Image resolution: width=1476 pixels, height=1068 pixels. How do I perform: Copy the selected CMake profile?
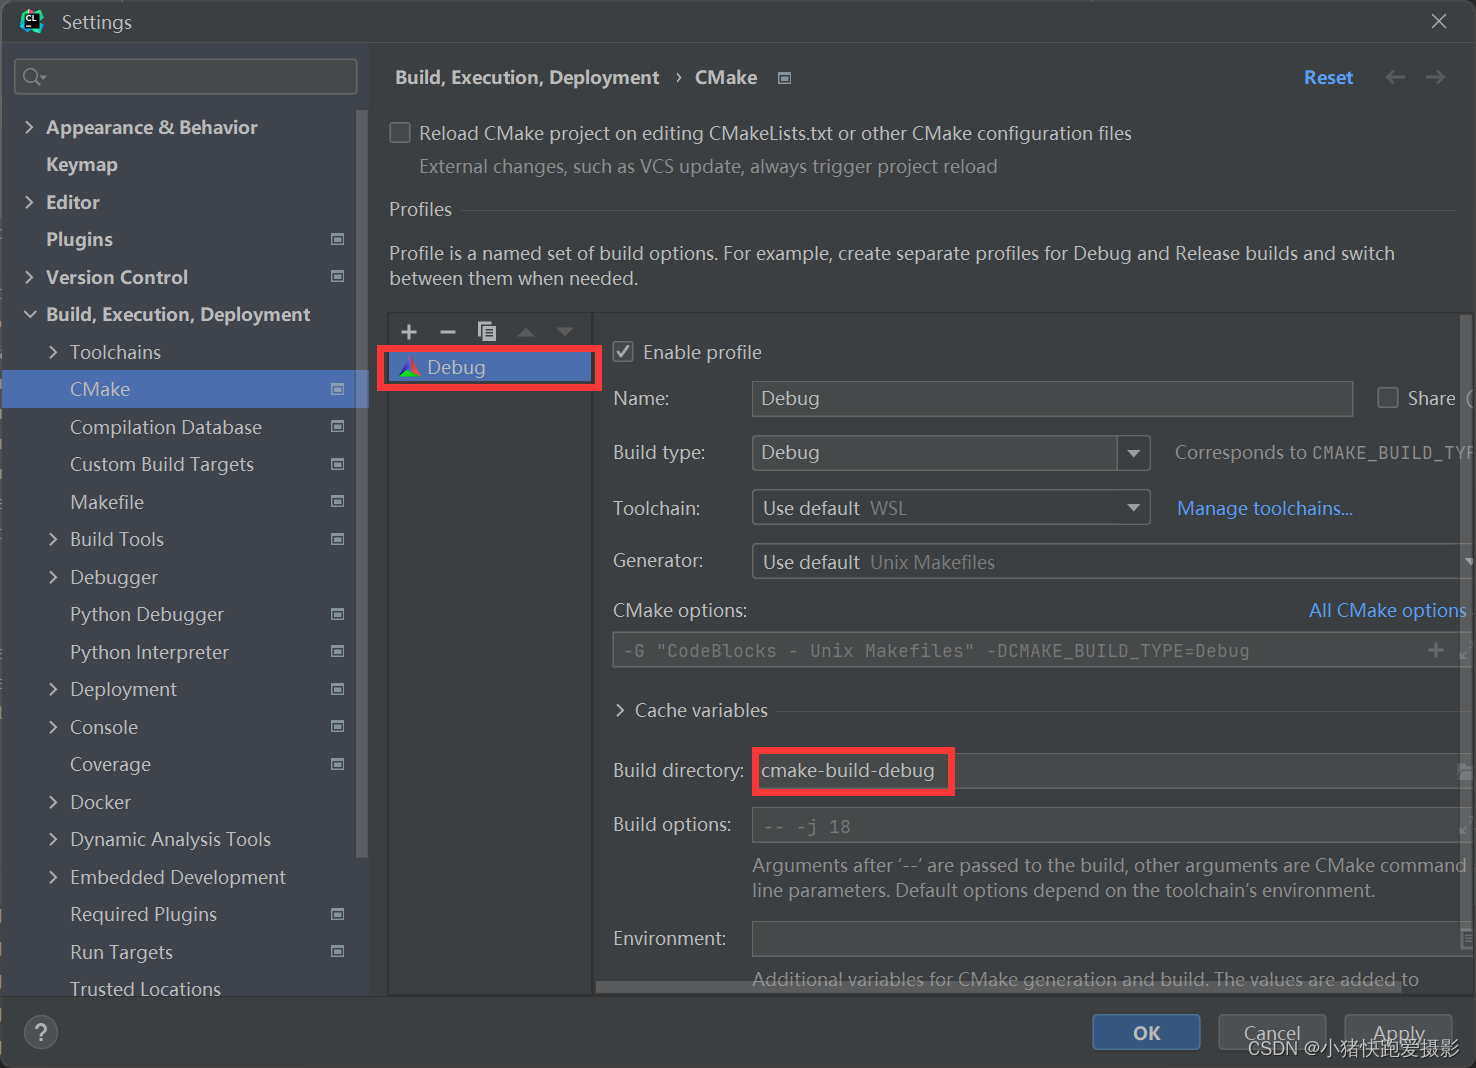tap(487, 331)
